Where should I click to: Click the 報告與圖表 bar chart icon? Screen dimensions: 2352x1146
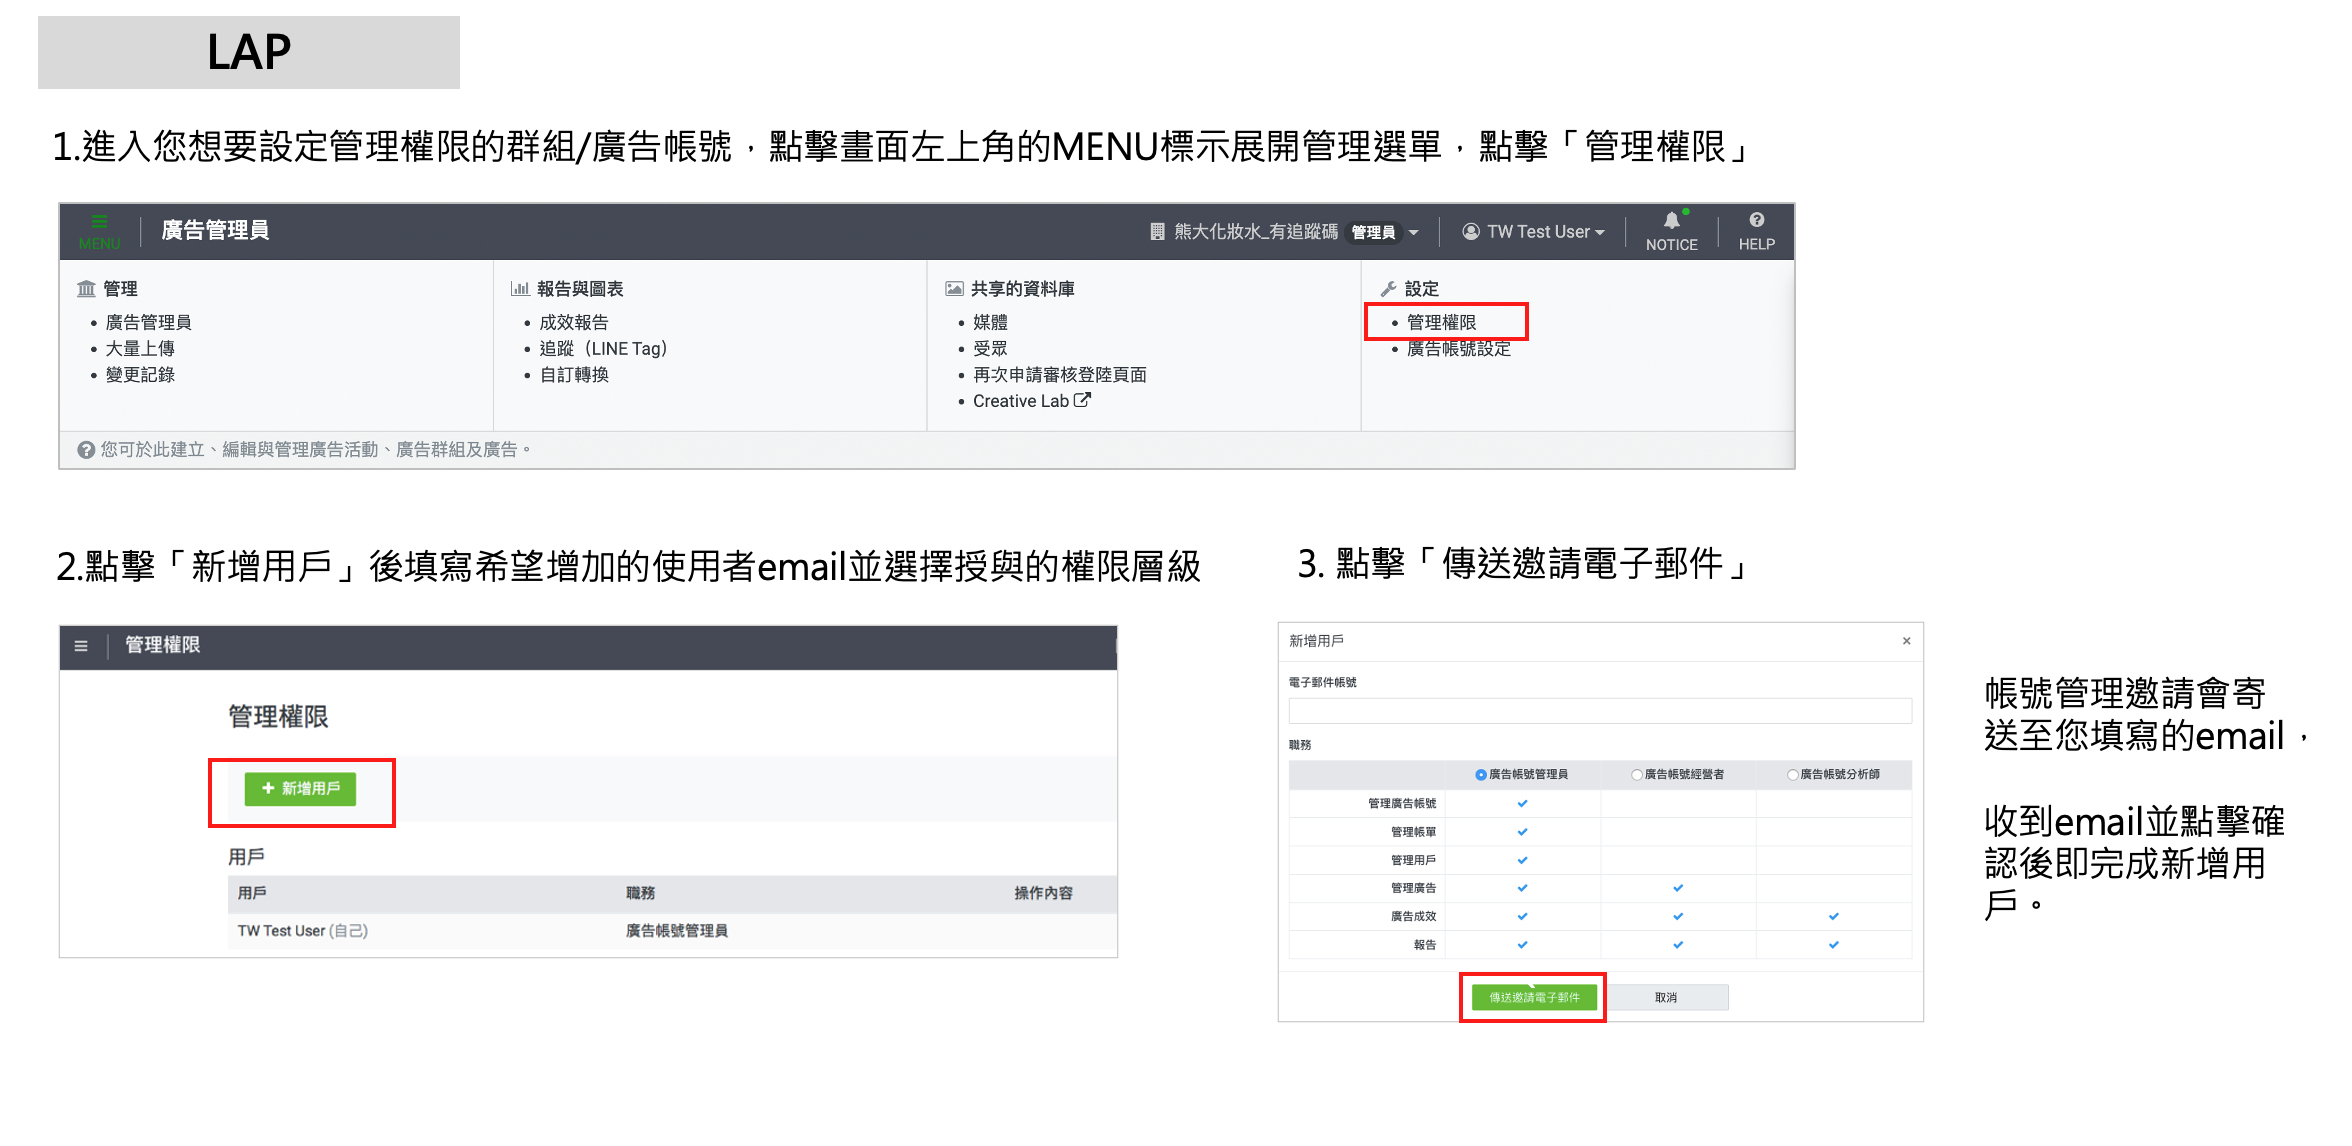(x=520, y=289)
